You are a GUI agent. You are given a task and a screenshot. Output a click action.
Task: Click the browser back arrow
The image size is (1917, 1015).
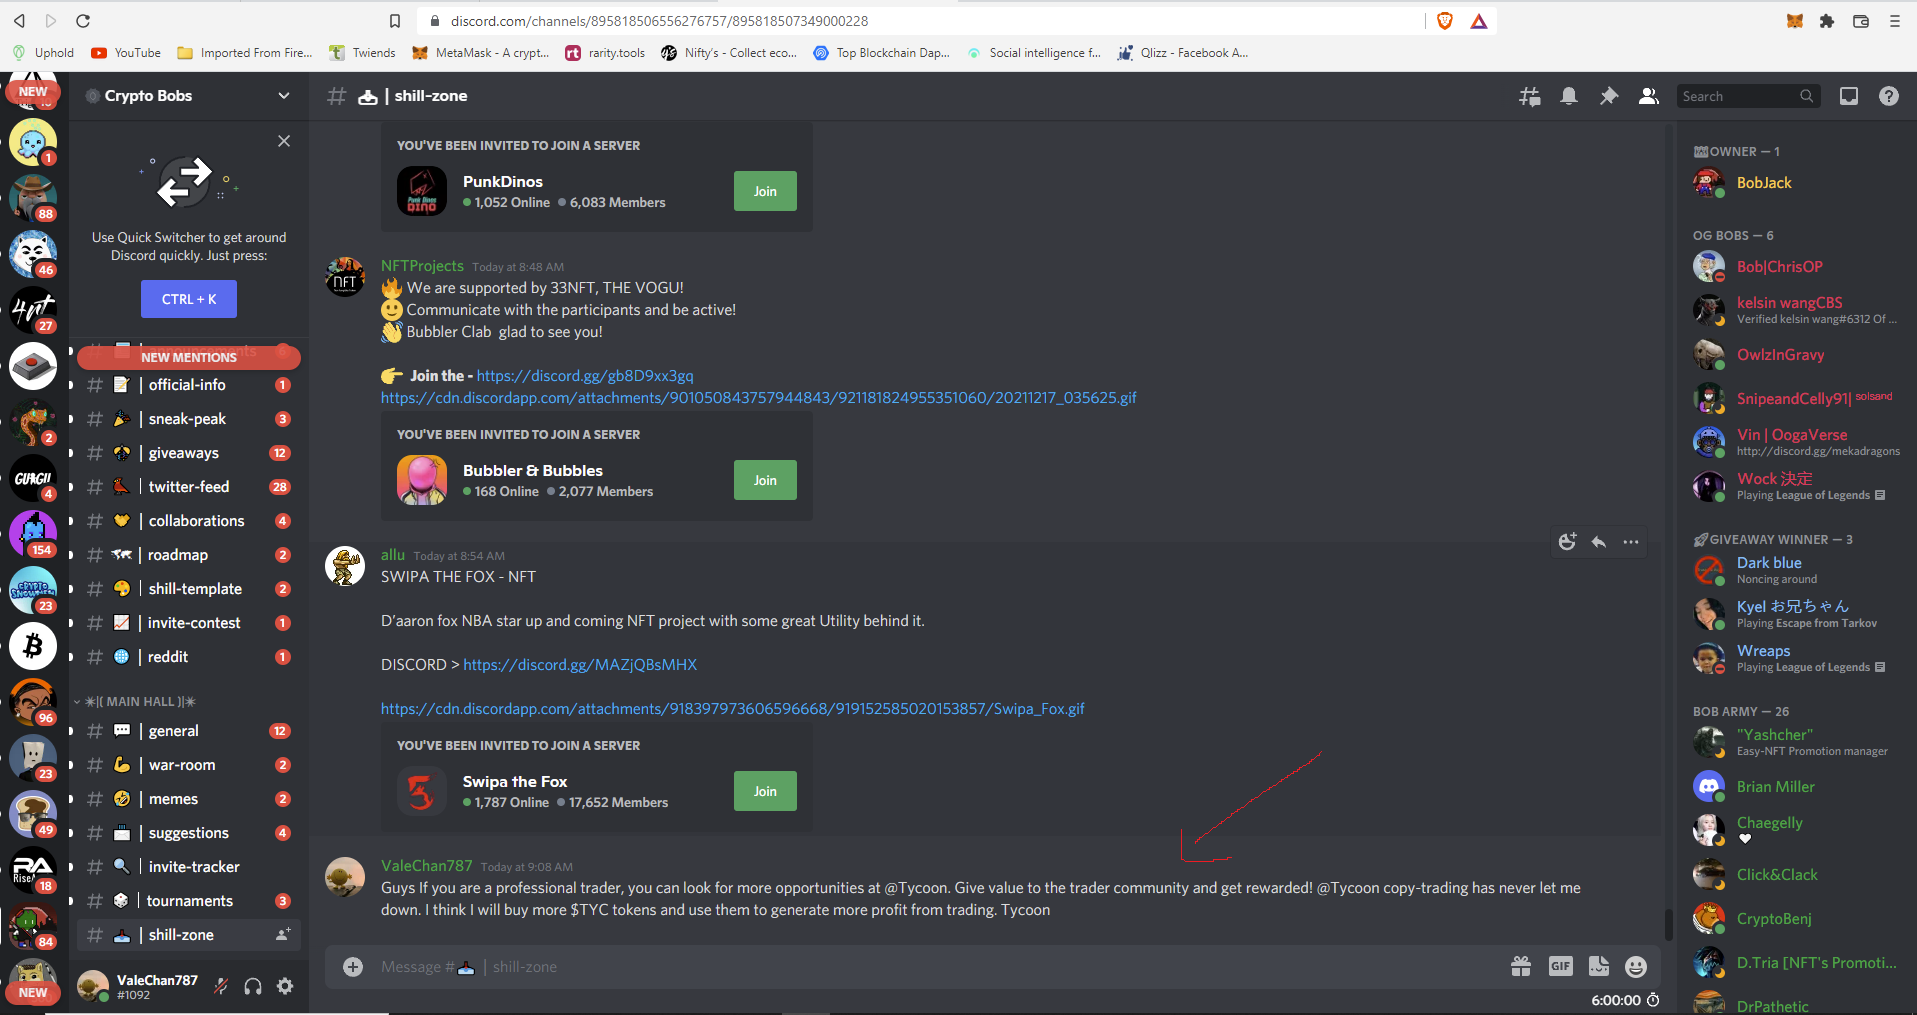19,21
